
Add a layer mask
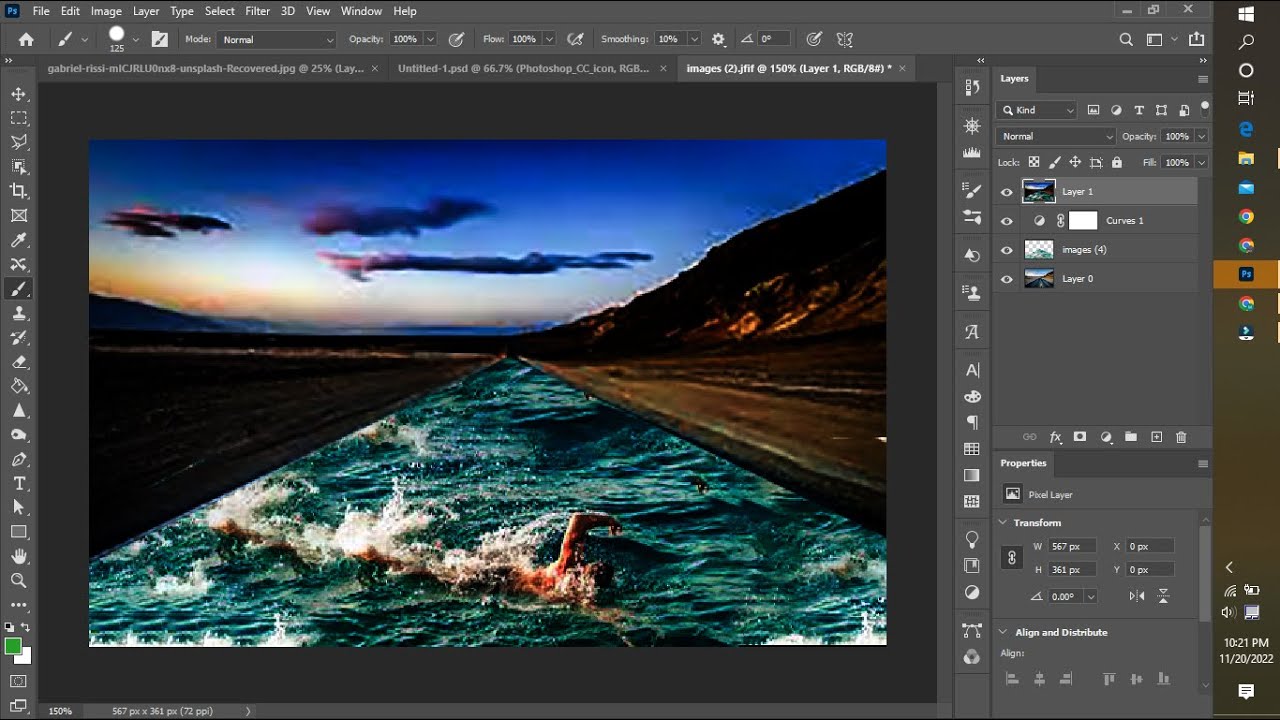click(1080, 437)
